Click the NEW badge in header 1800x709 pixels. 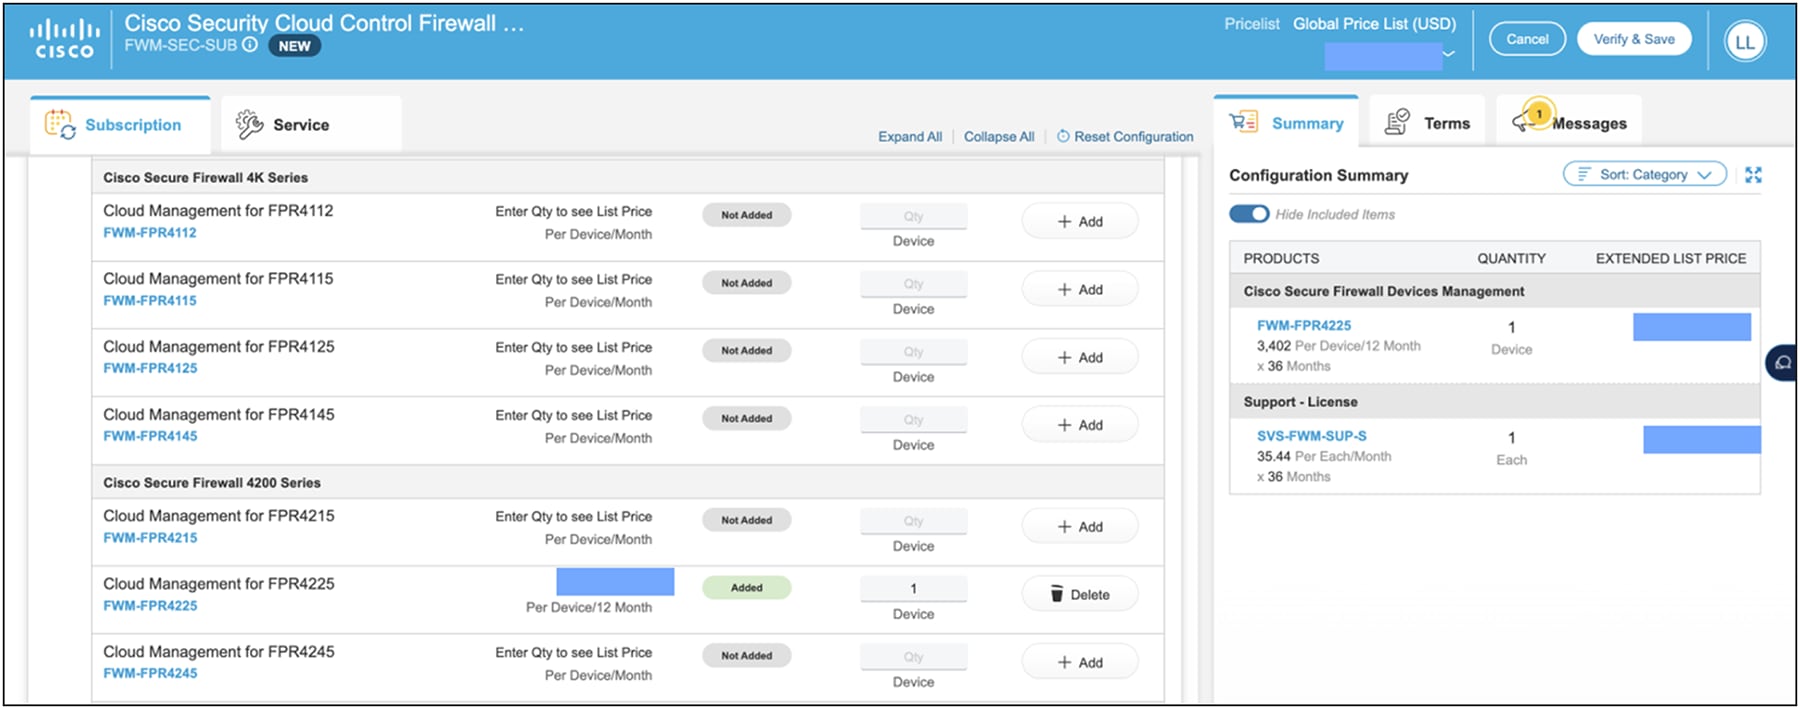click(294, 46)
